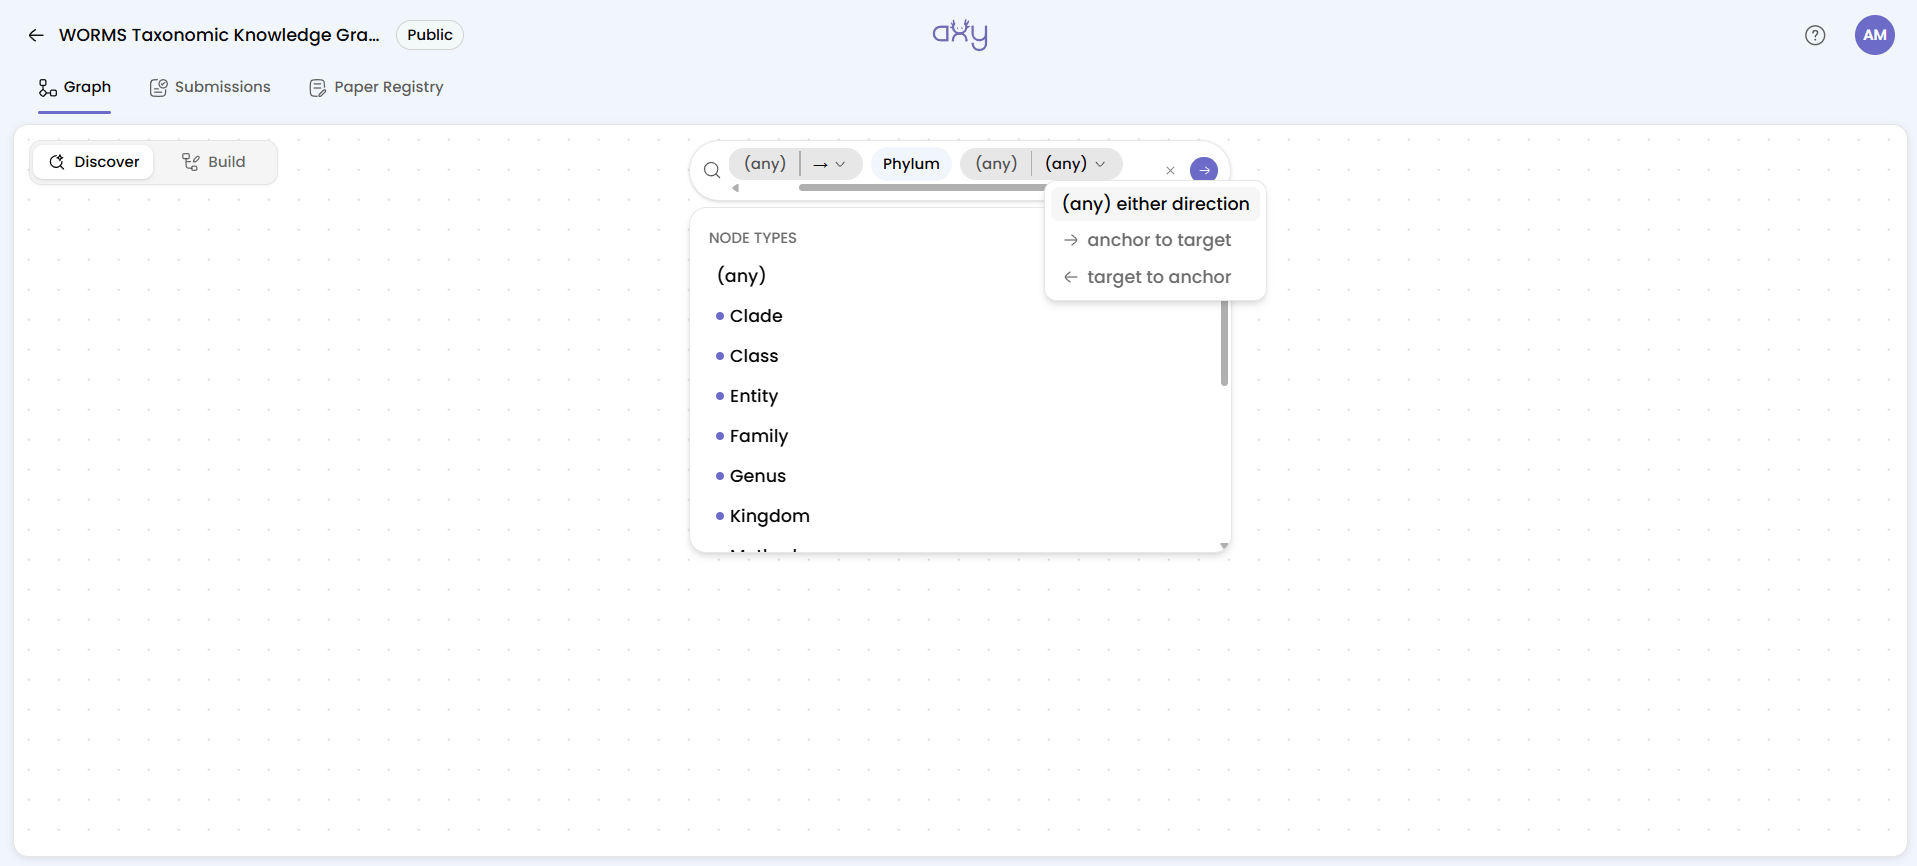Clear the query with the x icon
Viewport: 1917px width, 866px height.
[1170, 170]
